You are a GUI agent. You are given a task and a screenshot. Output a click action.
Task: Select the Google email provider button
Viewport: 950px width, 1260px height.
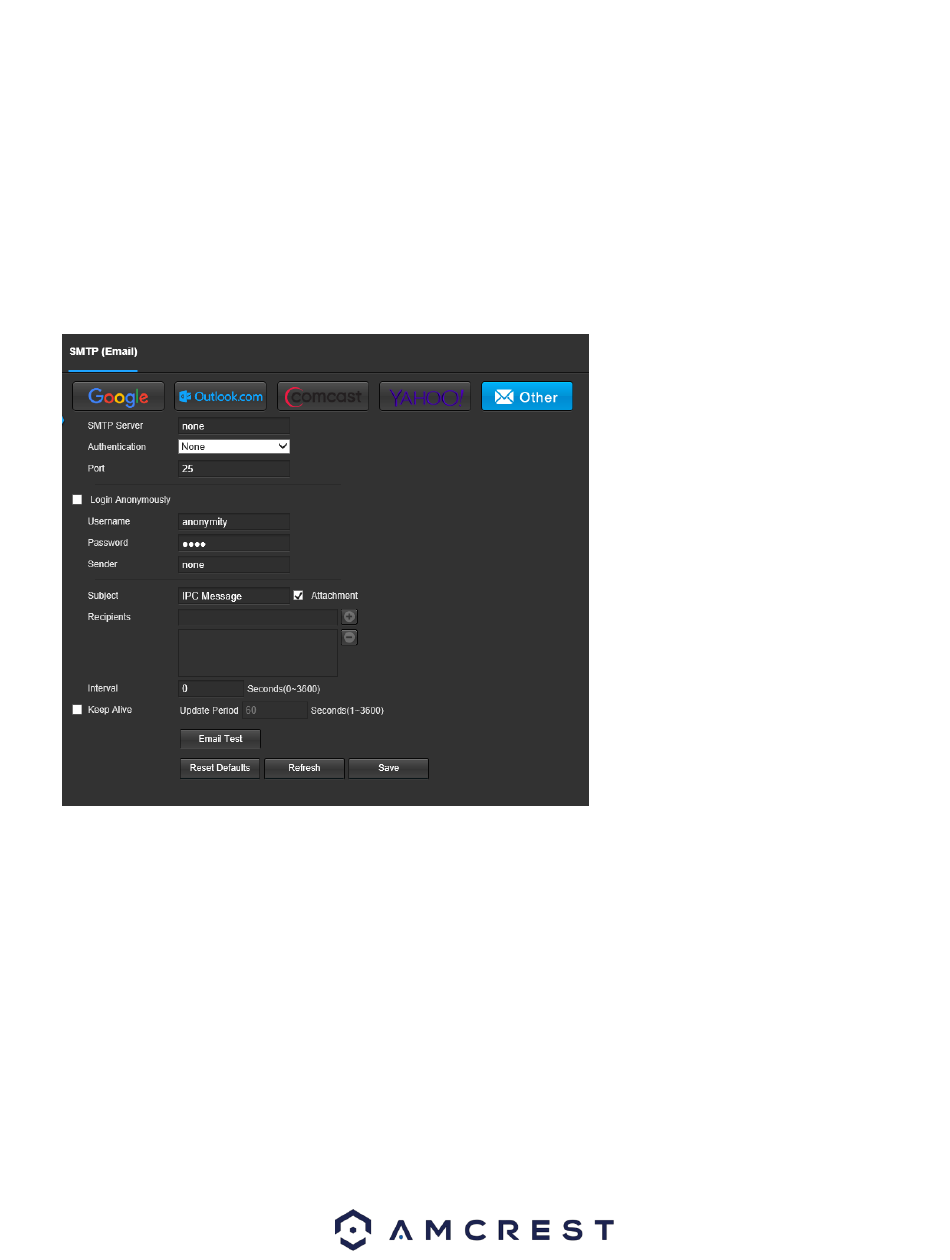point(118,397)
